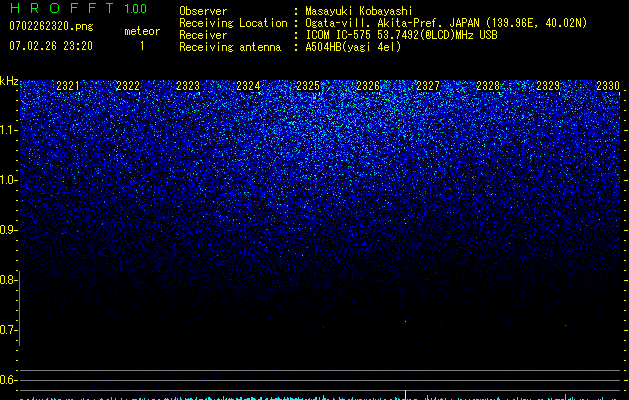
Task: Click the kHz axis unit label
Action: [x=9, y=81]
